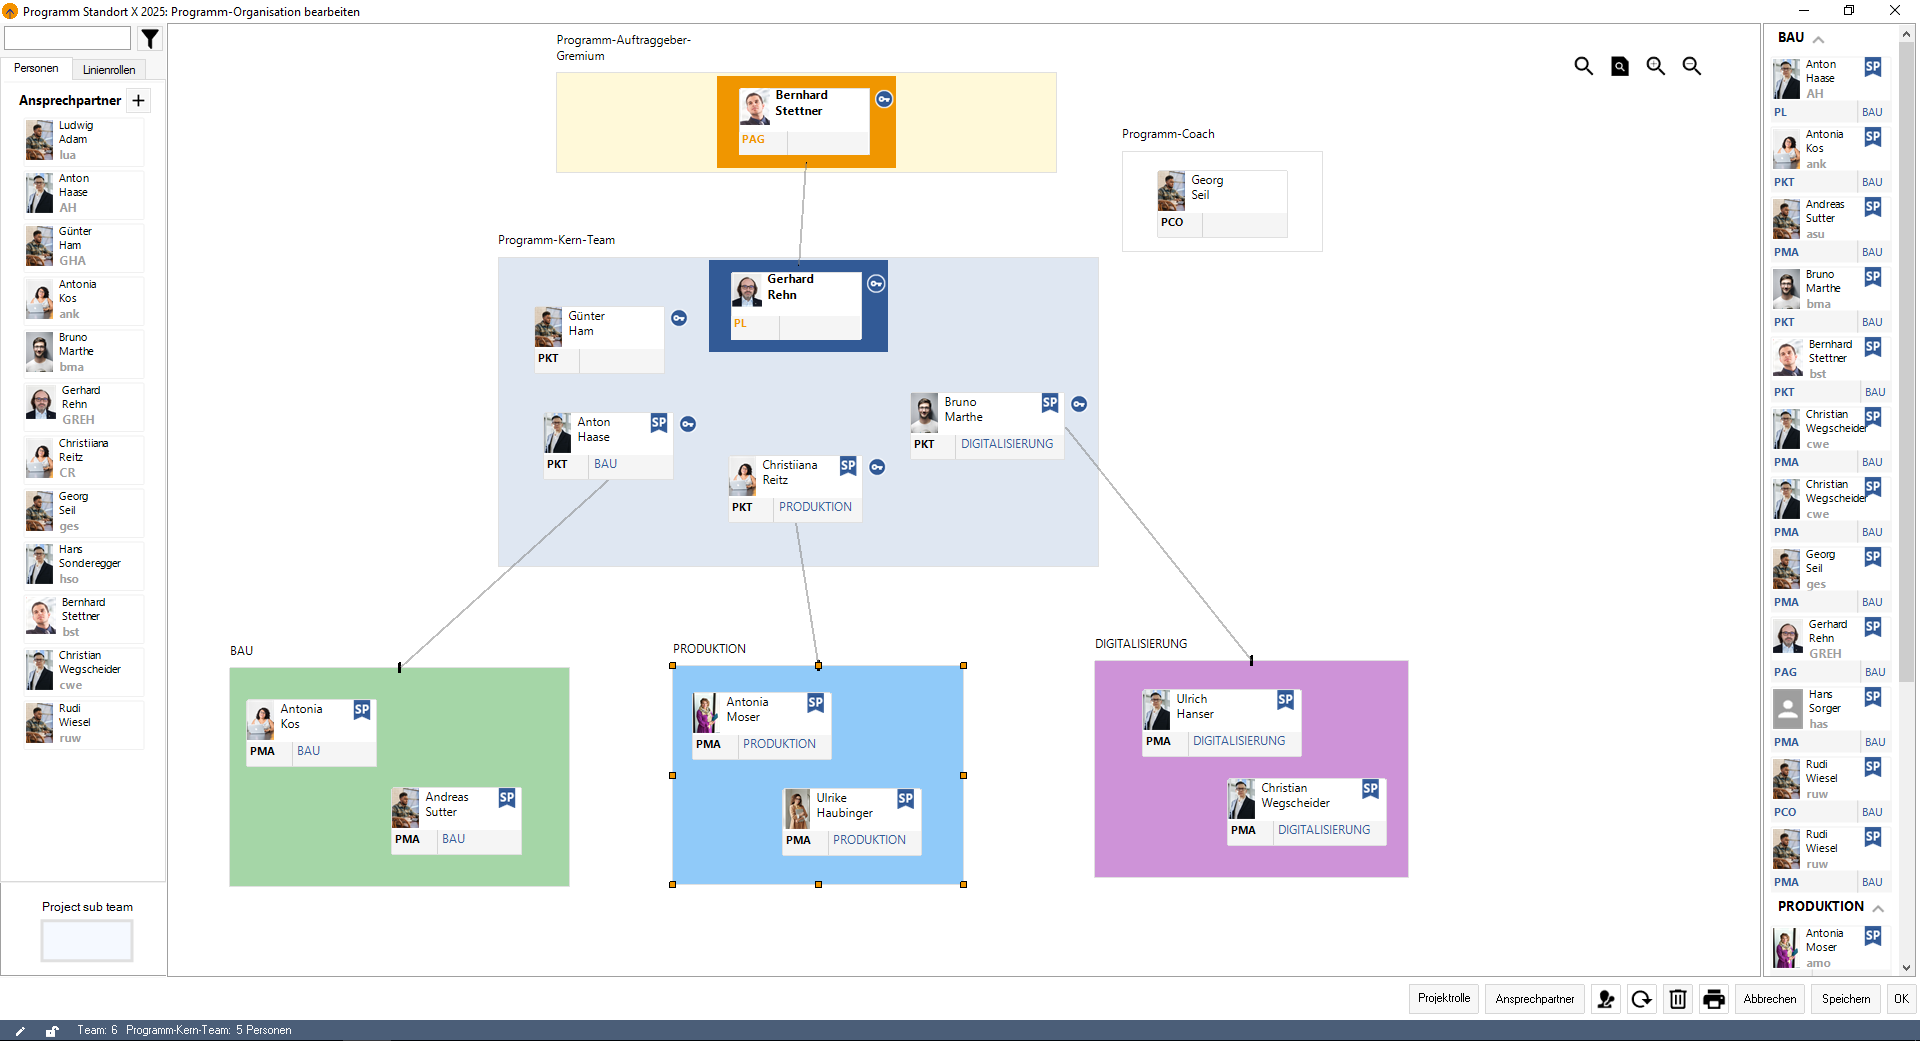
Task: Click the SP badge on Ulrike Haubinger's card
Action: coord(906,799)
